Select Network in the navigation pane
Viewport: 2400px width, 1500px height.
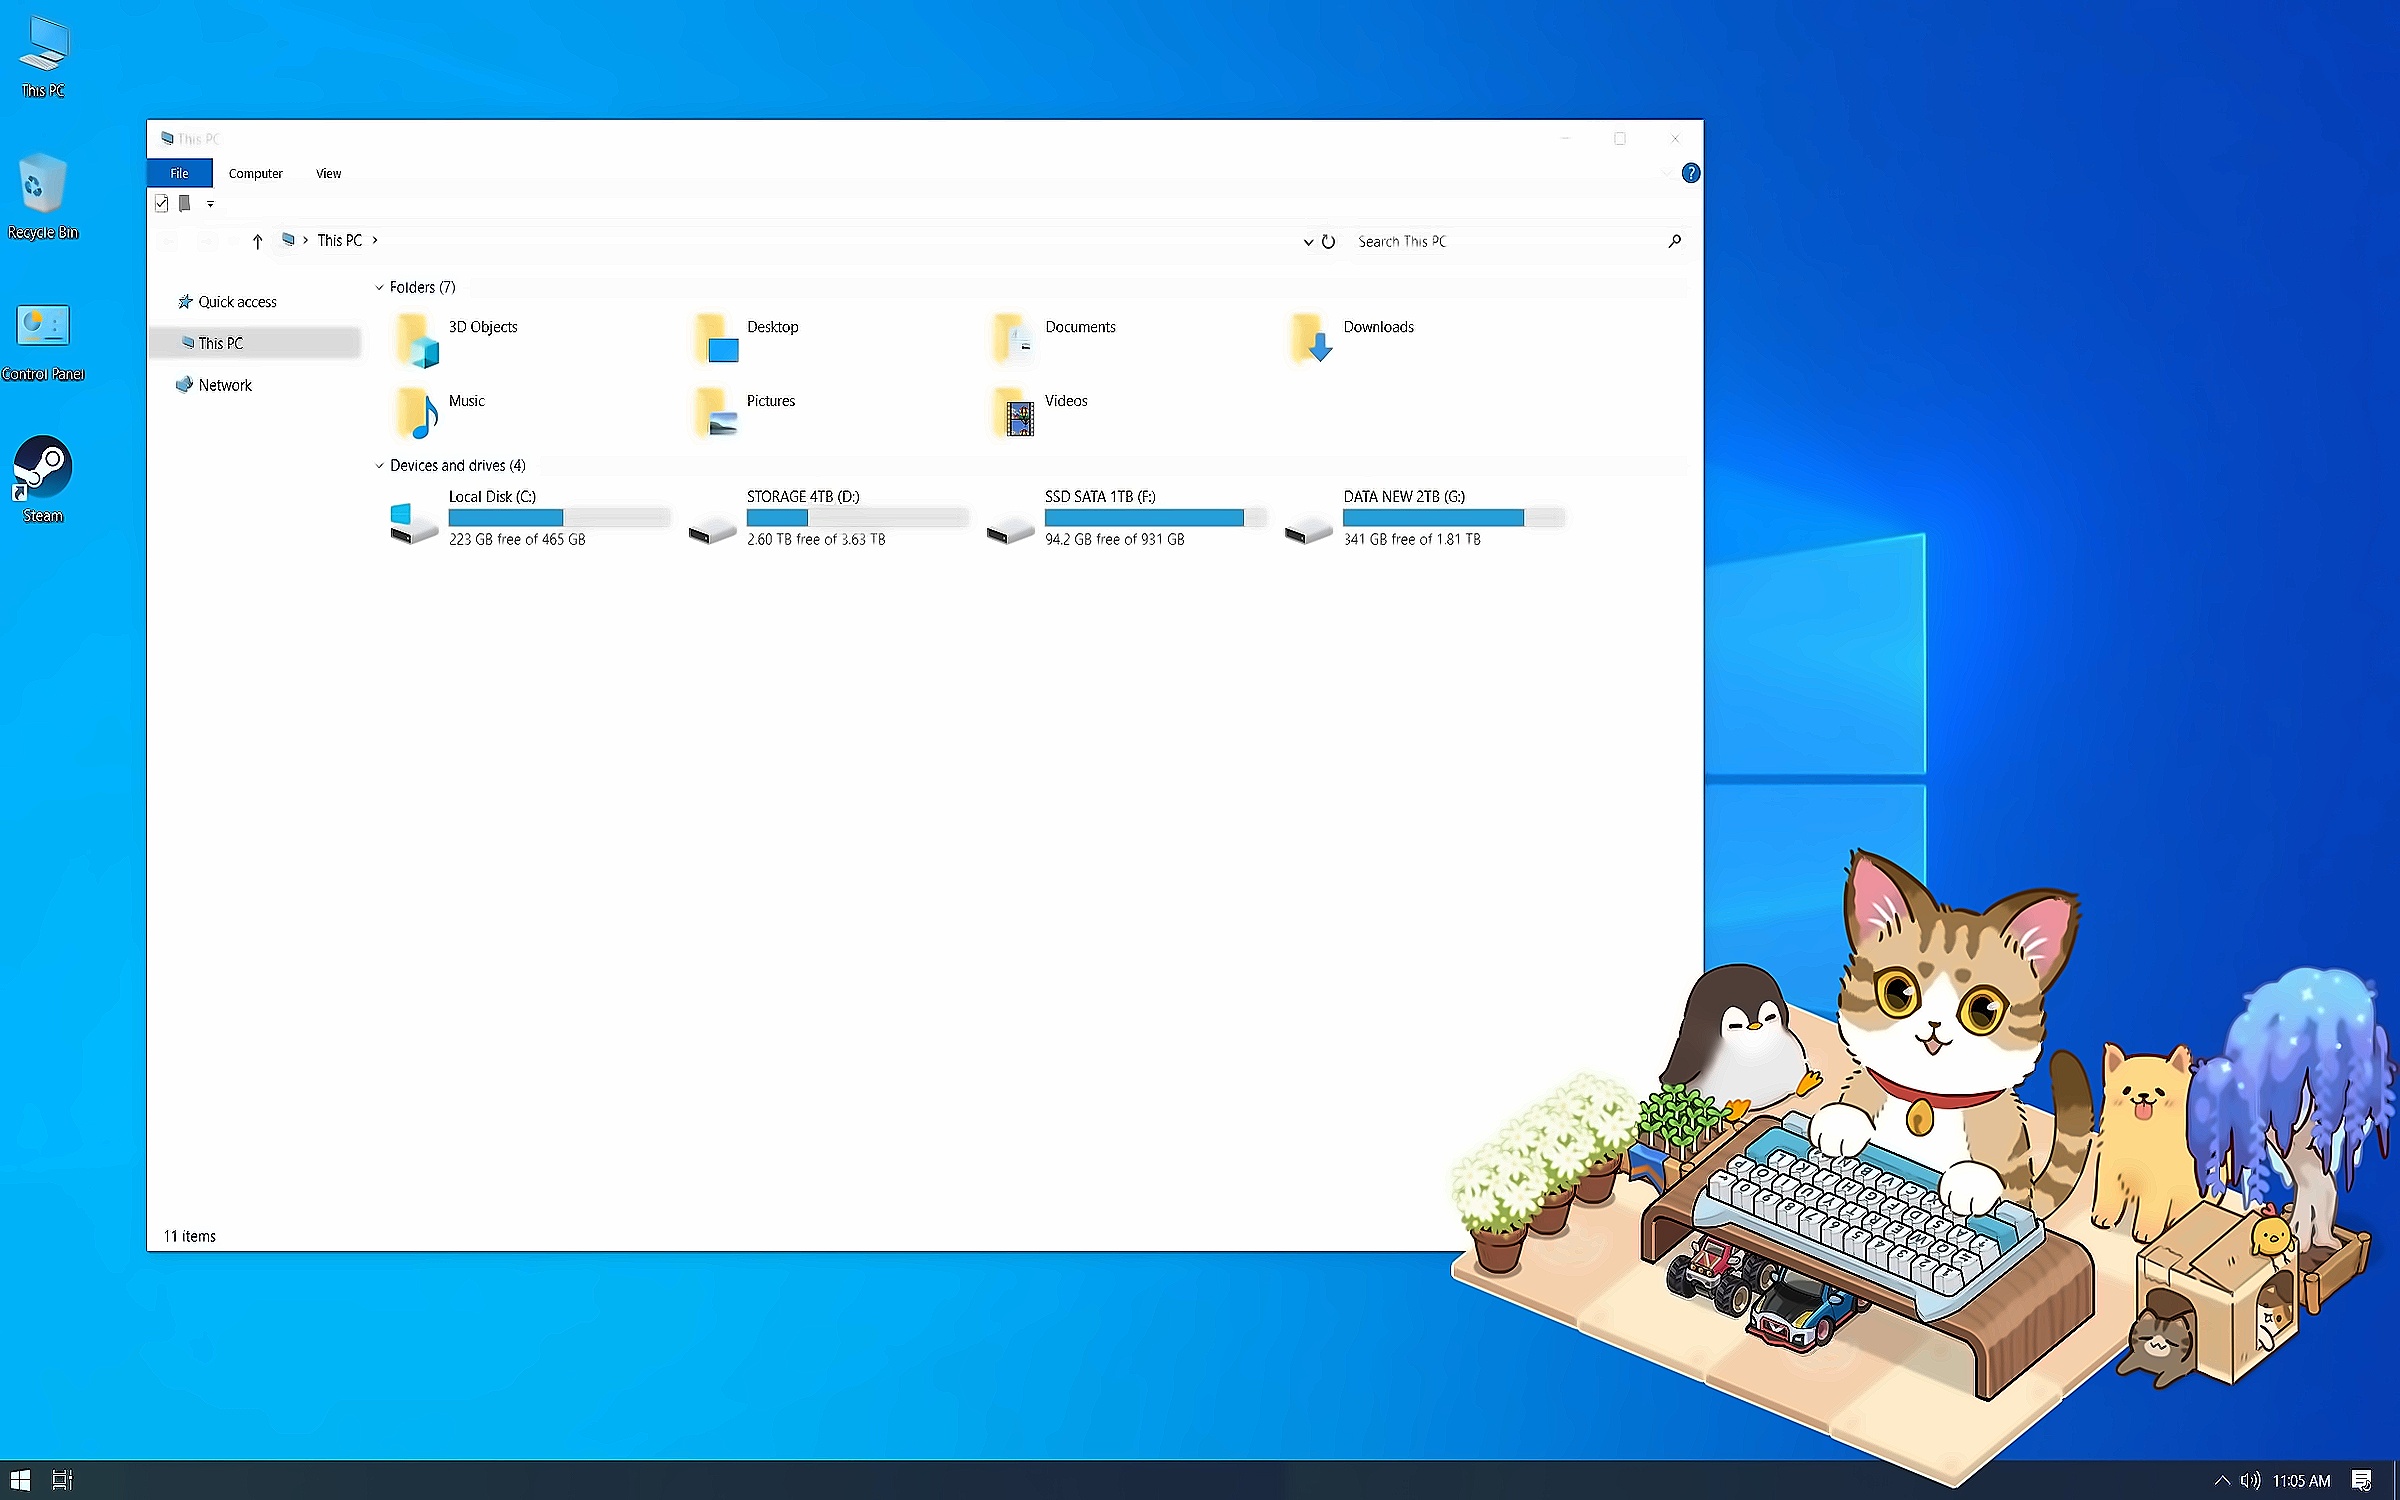point(225,385)
